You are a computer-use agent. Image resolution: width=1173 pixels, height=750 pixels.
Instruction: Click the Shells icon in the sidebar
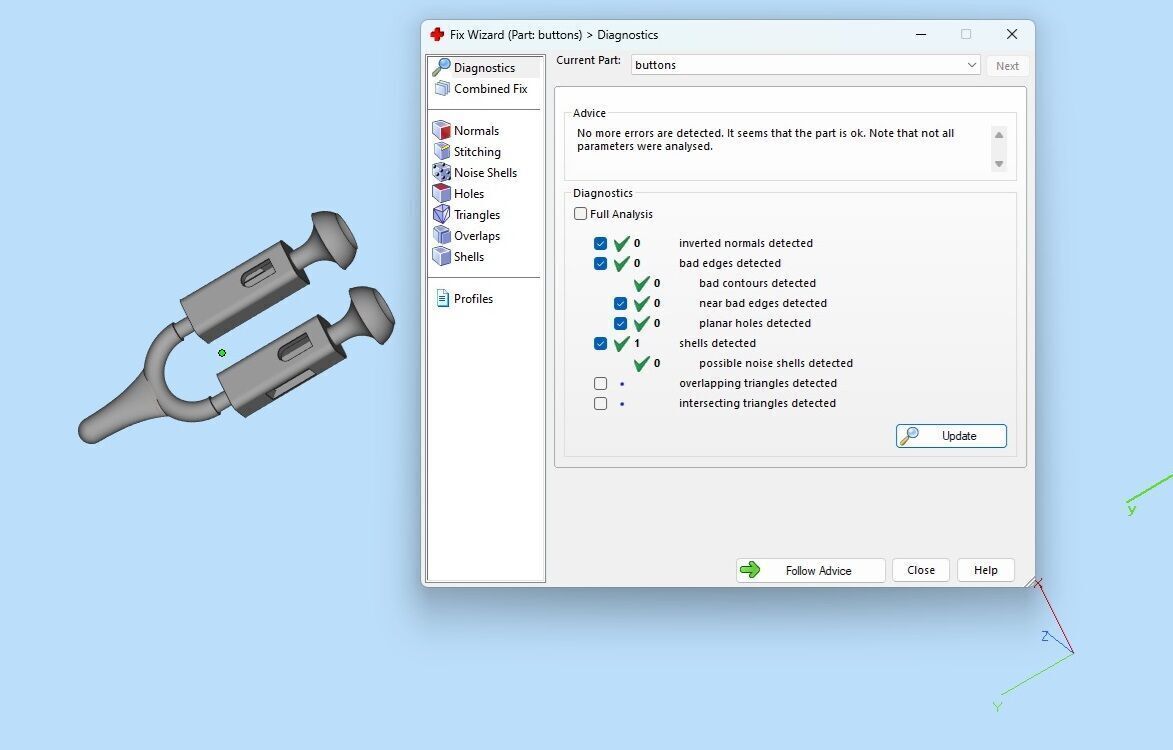[x=441, y=256]
